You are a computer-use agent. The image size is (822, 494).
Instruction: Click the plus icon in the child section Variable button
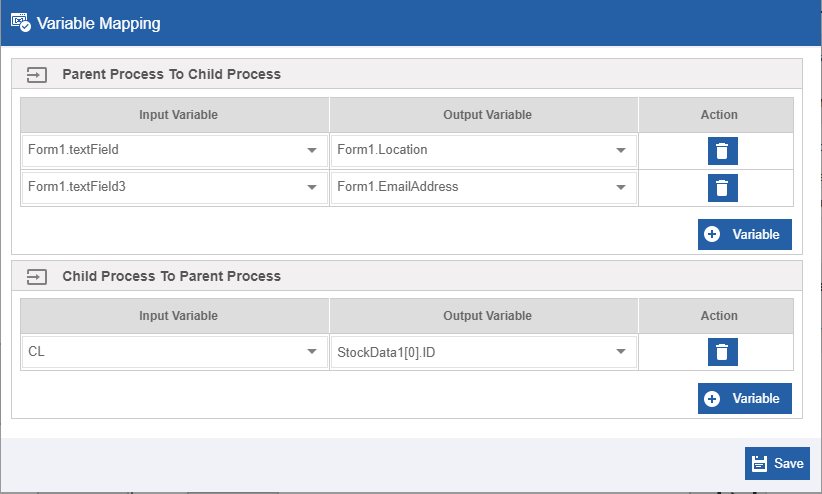712,399
